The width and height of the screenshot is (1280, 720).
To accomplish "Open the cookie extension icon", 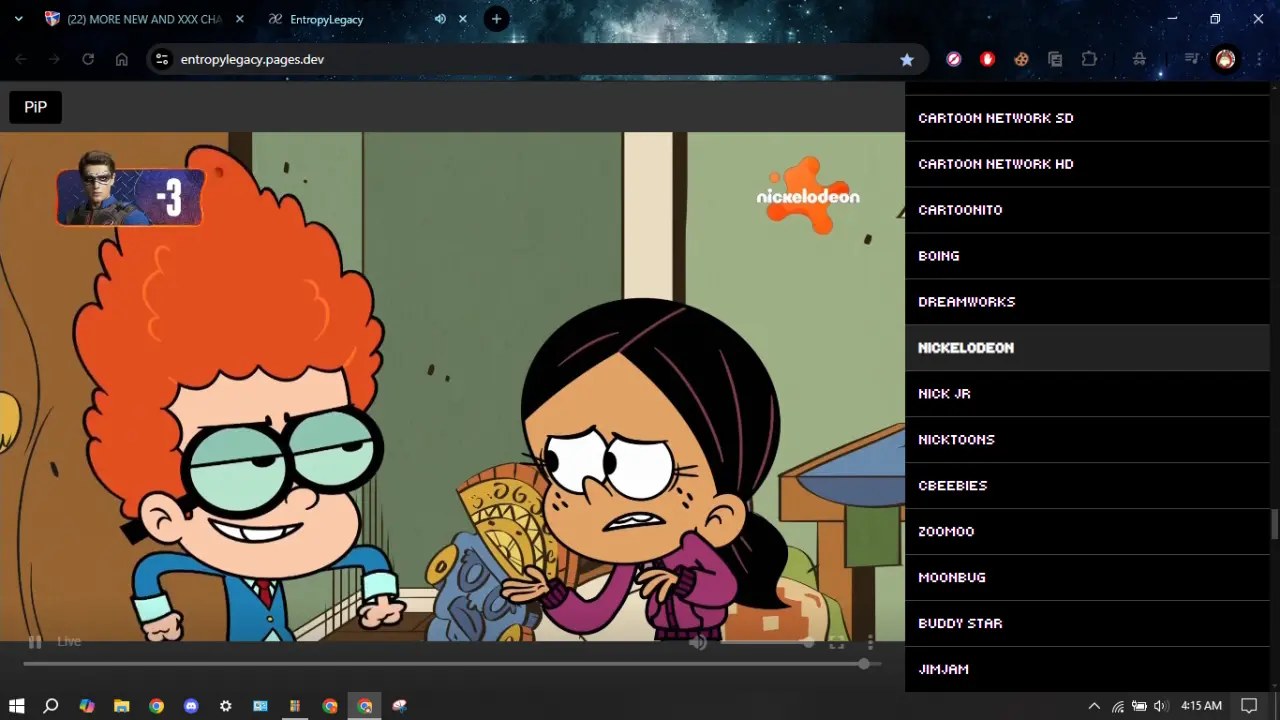I will click(1021, 59).
